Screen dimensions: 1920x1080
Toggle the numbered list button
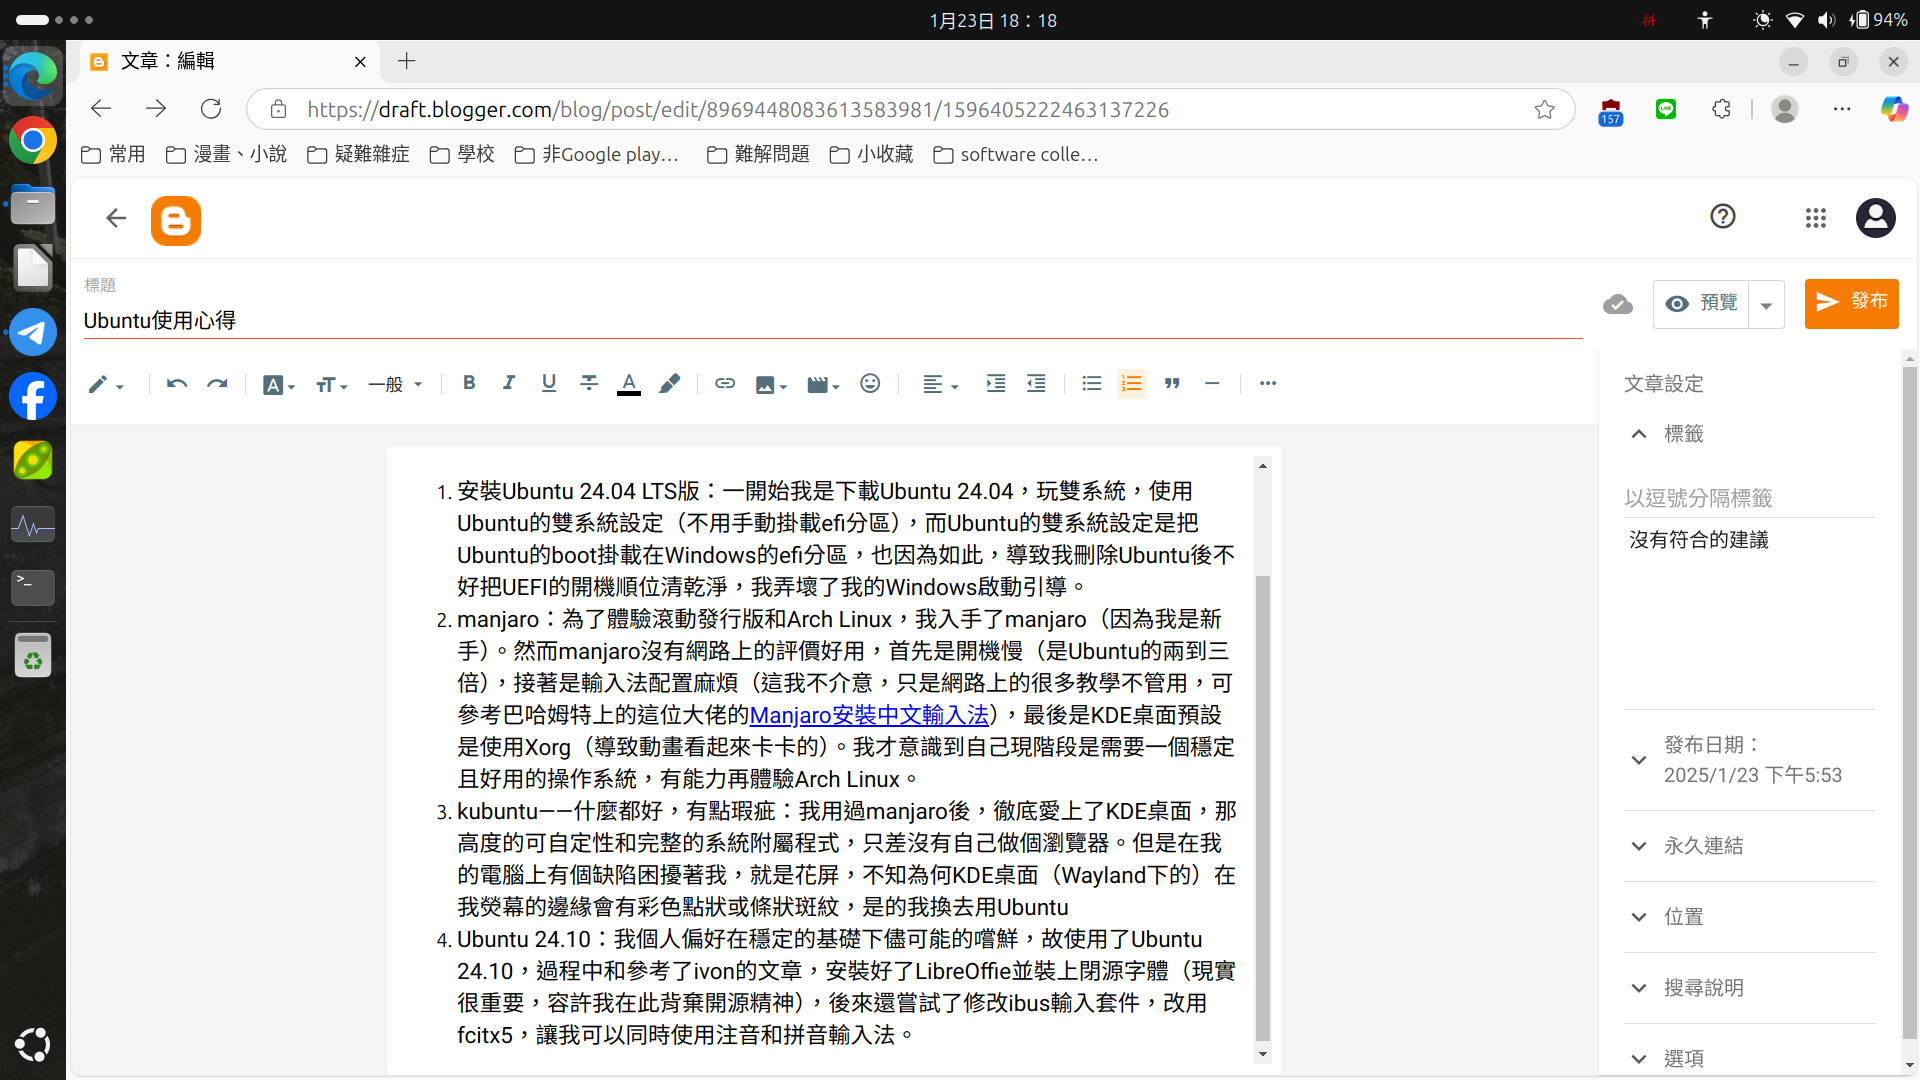coord(1131,383)
